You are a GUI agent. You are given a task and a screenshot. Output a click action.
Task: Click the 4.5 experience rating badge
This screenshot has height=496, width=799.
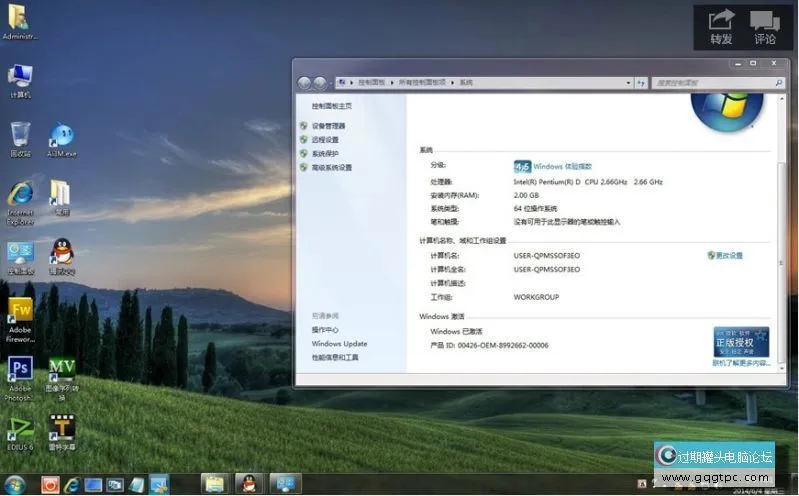click(x=522, y=166)
